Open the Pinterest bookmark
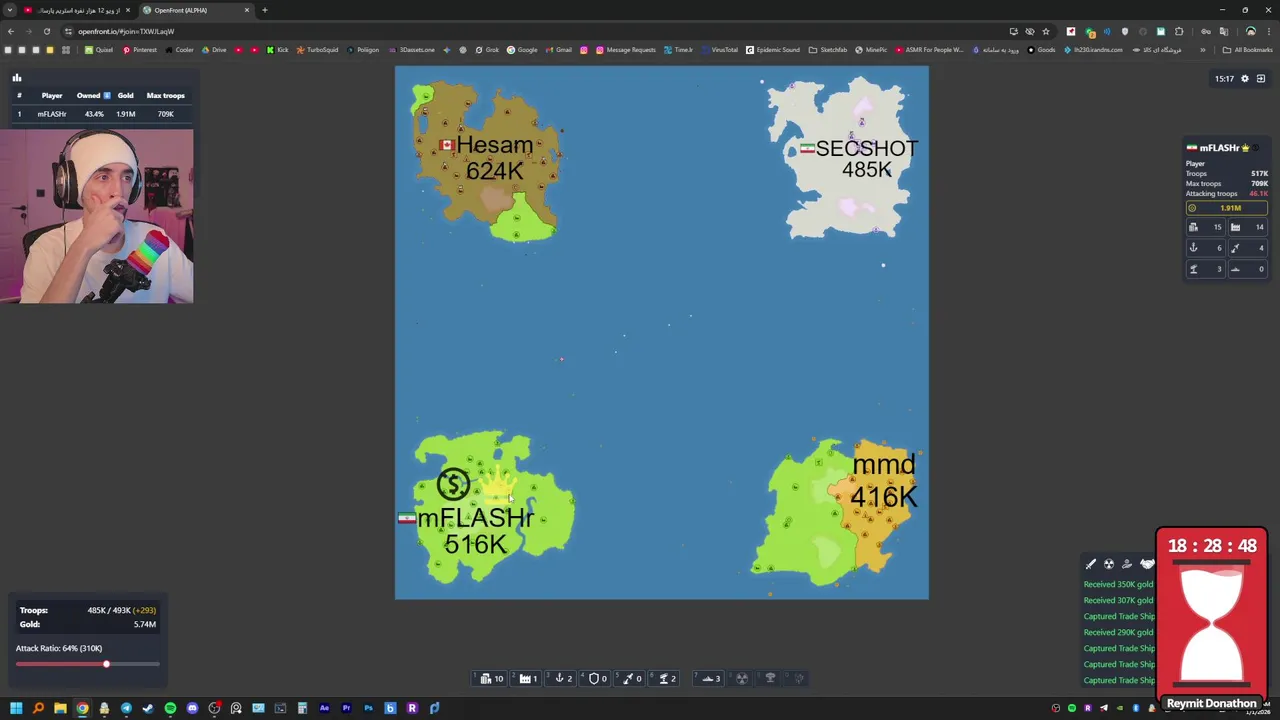1280x720 pixels. click(x=139, y=50)
